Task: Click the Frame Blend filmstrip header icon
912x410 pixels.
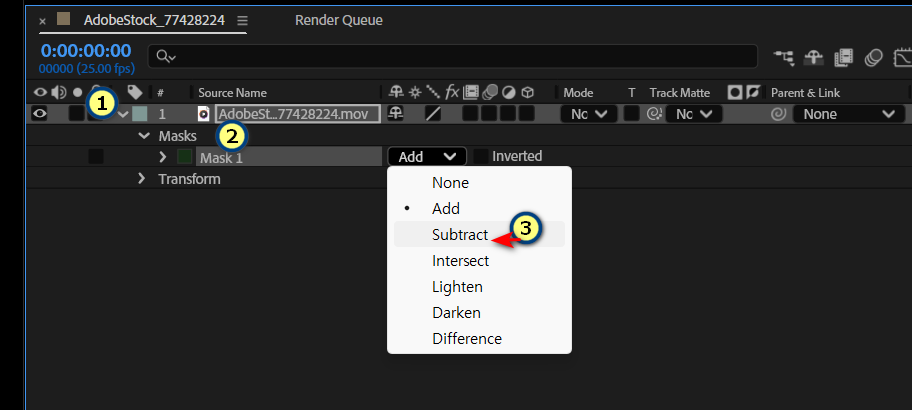Action: click(x=471, y=92)
